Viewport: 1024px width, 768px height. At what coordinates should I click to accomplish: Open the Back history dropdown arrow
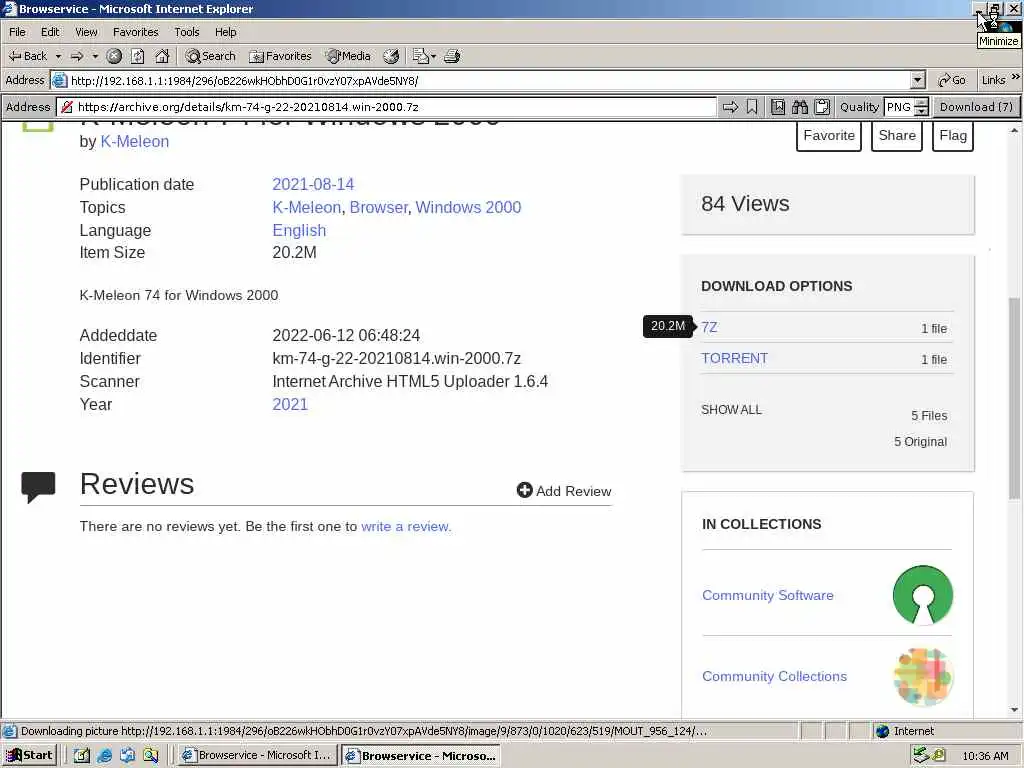pos(58,56)
